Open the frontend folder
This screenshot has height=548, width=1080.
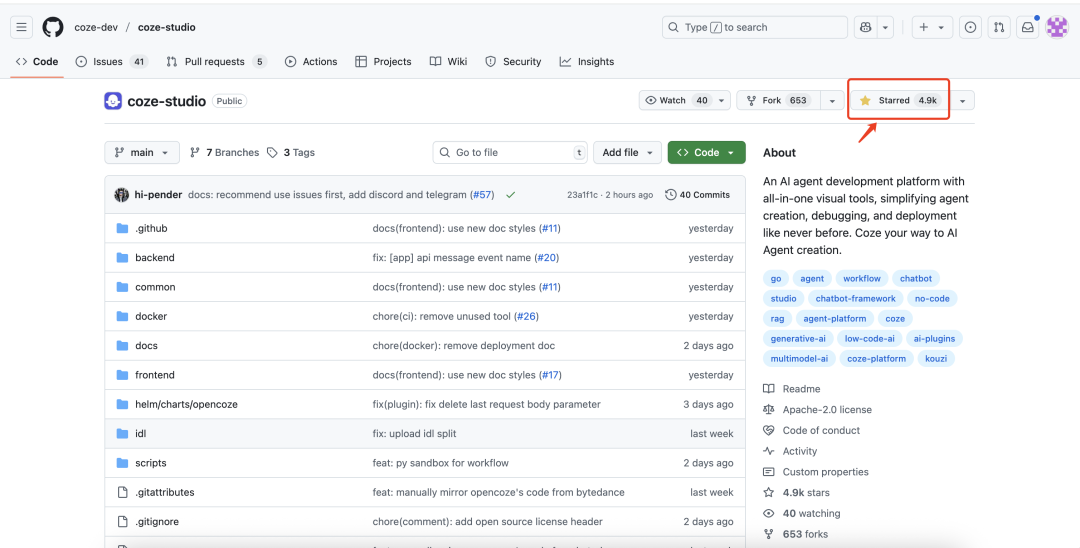point(155,375)
